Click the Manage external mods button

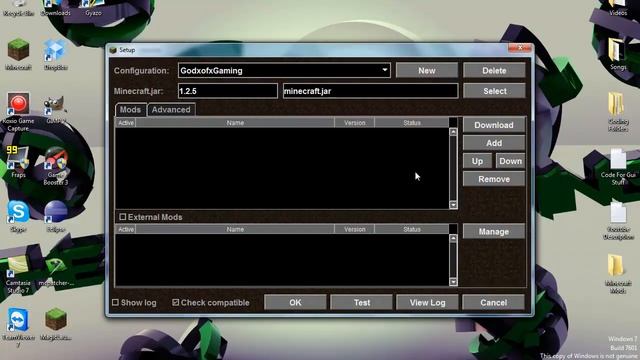[494, 231]
